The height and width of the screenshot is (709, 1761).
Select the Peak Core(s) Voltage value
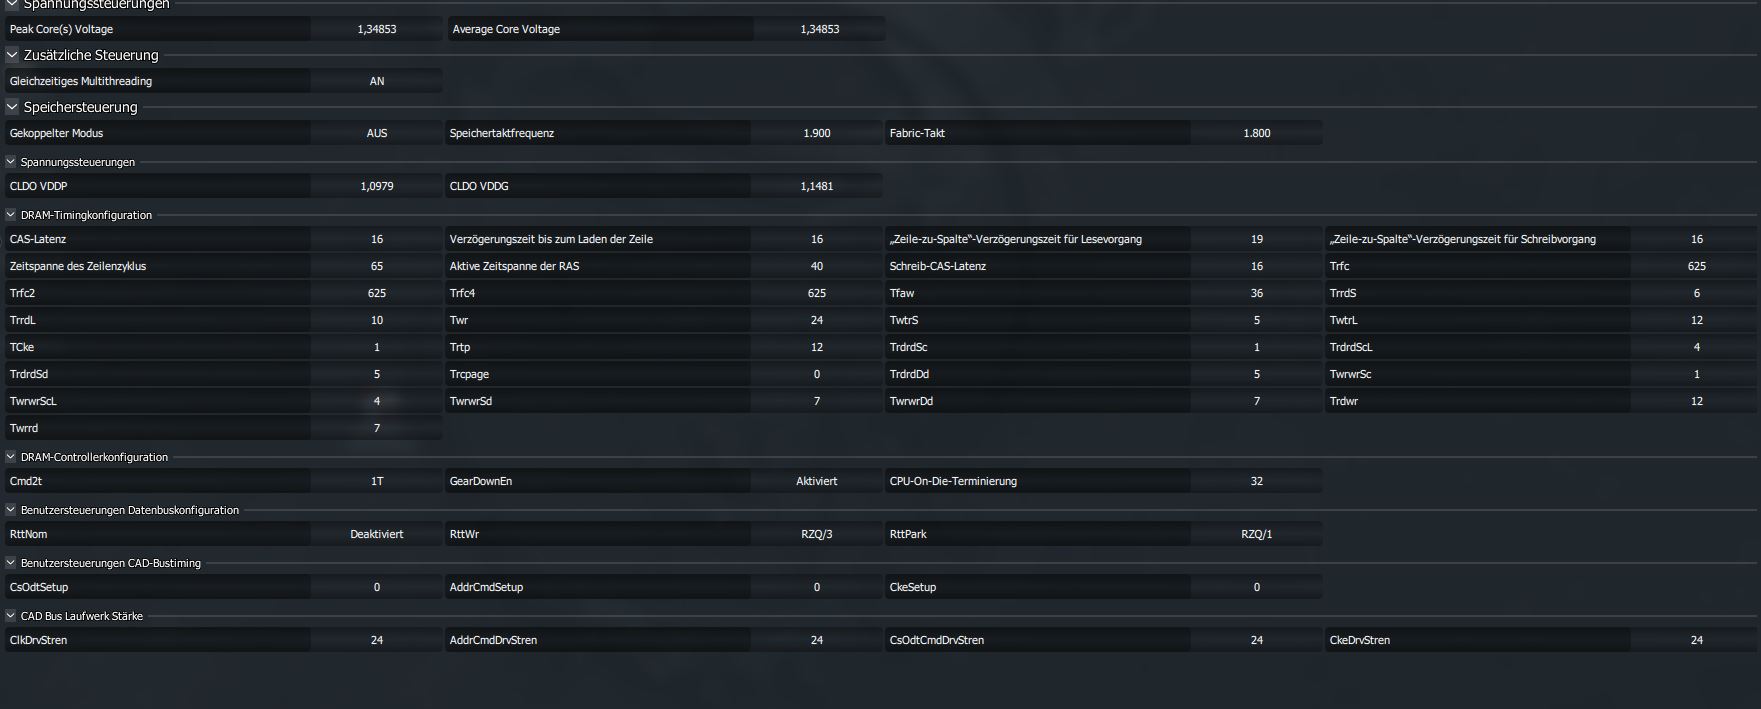tap(377, 29)
